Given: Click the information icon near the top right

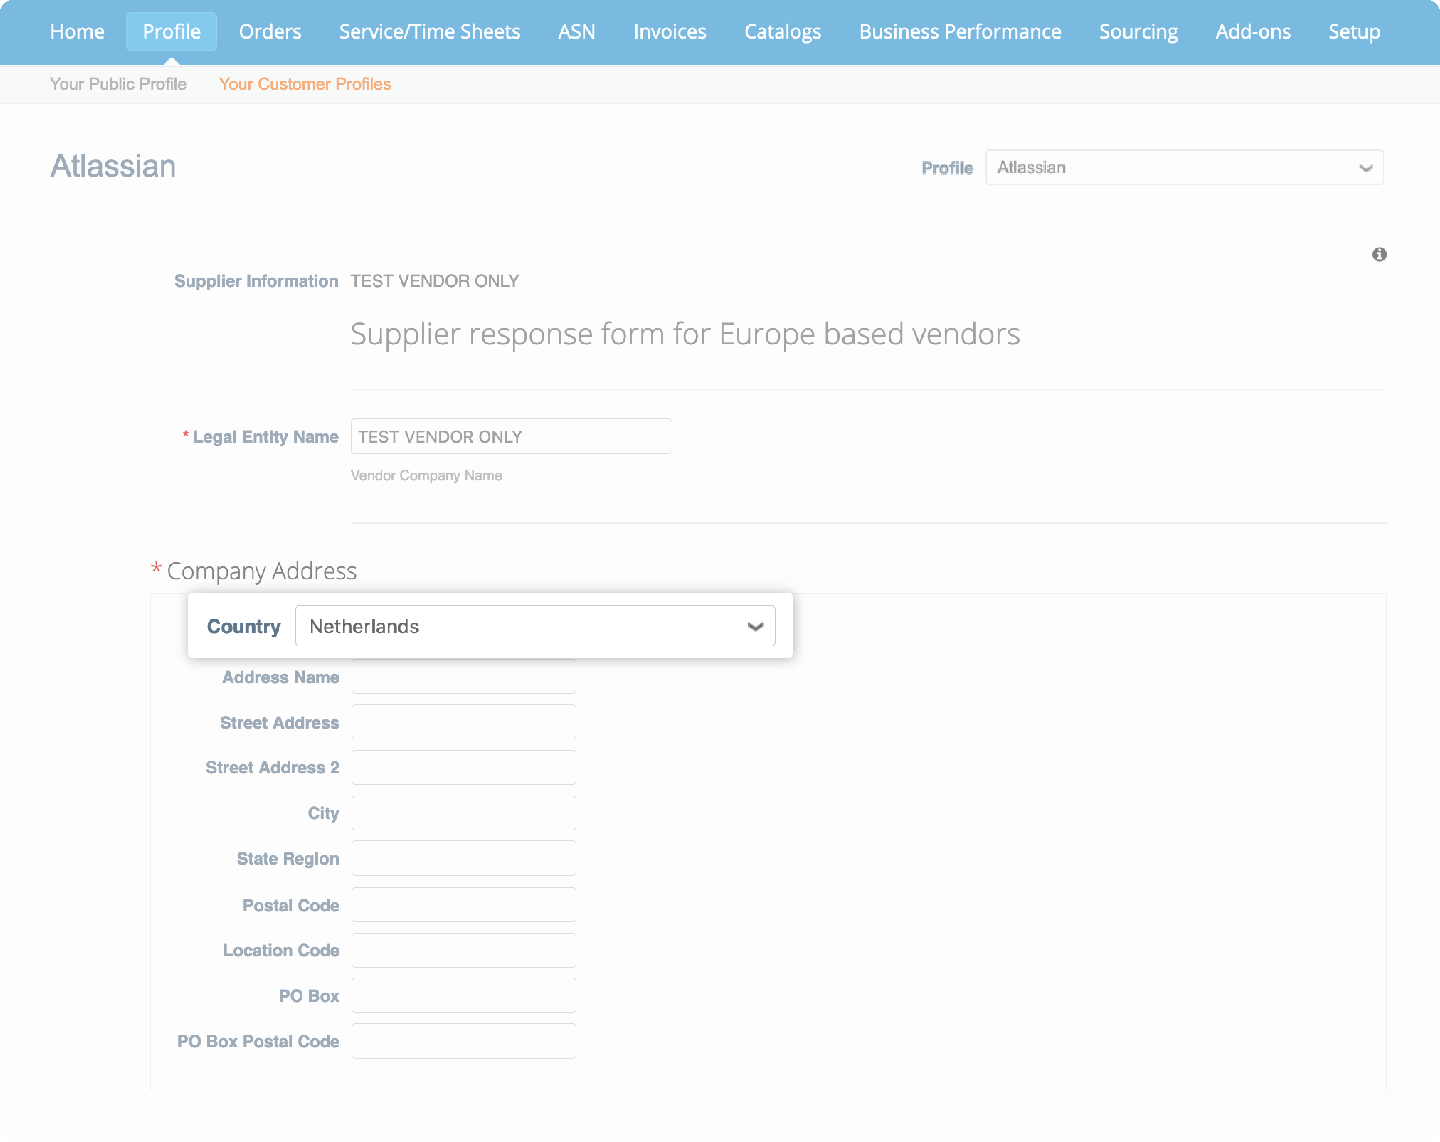Looking at the screenshot, I should pos(1379,254).
